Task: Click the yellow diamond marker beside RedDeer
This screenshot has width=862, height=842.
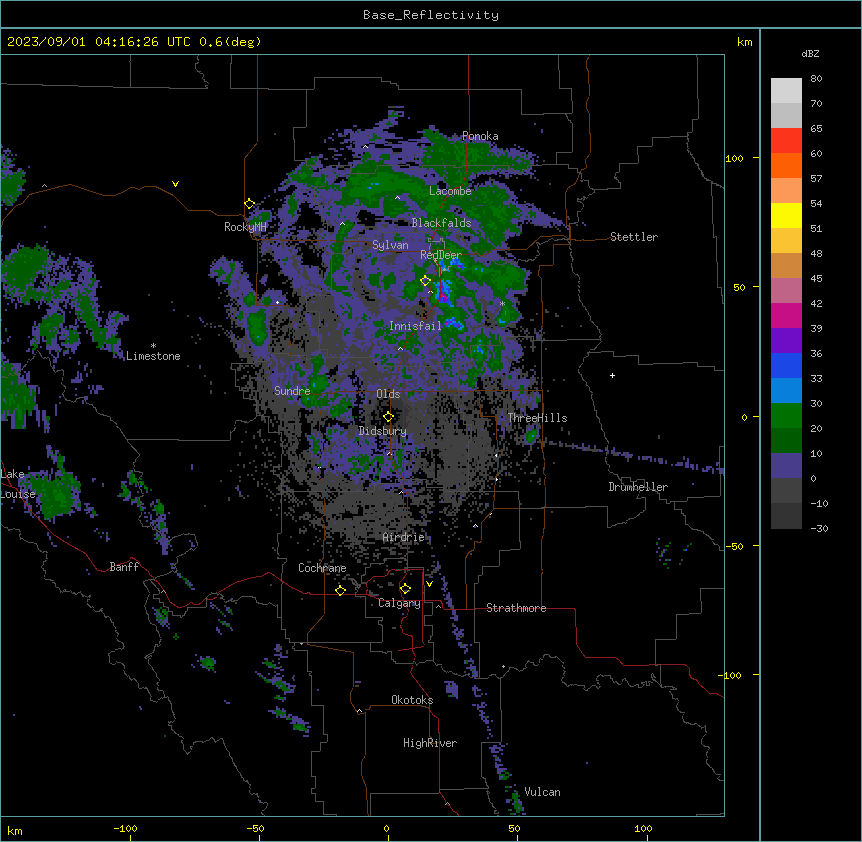Action: click(x=426, y=281)
